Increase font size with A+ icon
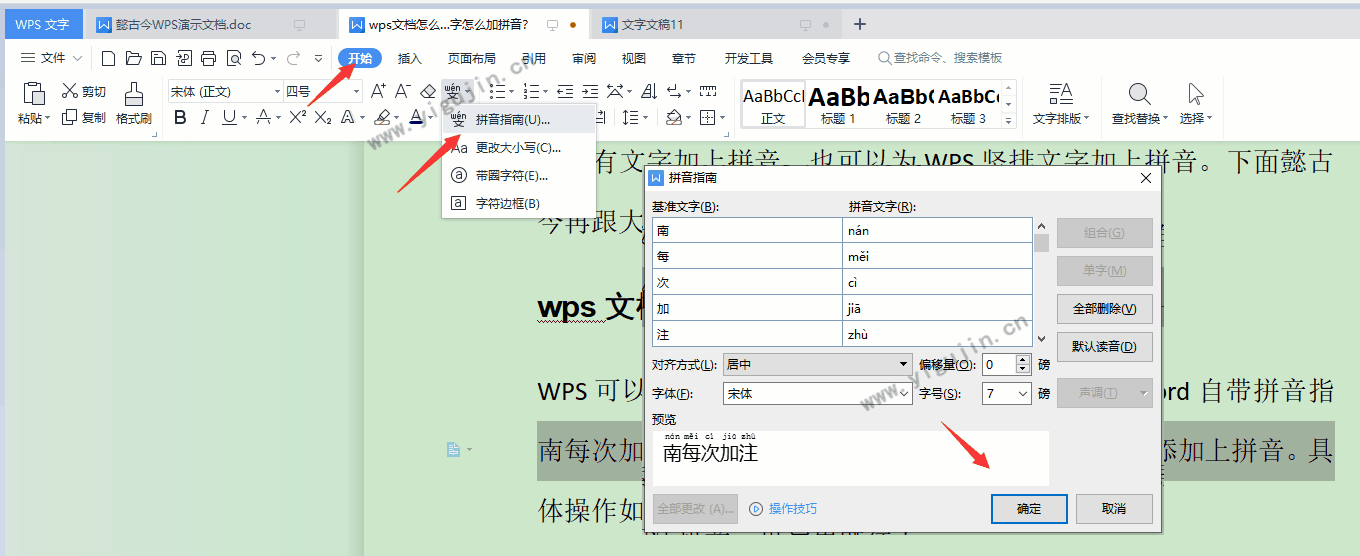This screenshot has width=1360, height=556. 378,91
